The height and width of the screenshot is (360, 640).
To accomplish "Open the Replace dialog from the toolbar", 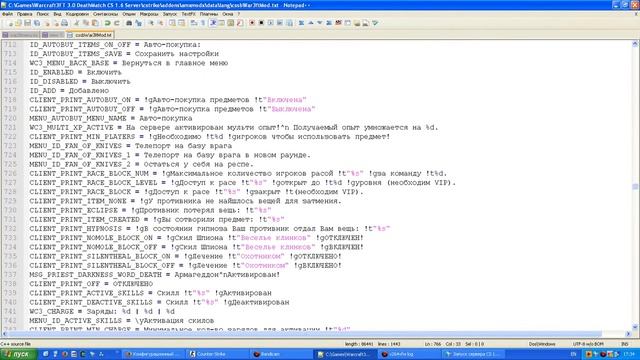I will 139,23.
